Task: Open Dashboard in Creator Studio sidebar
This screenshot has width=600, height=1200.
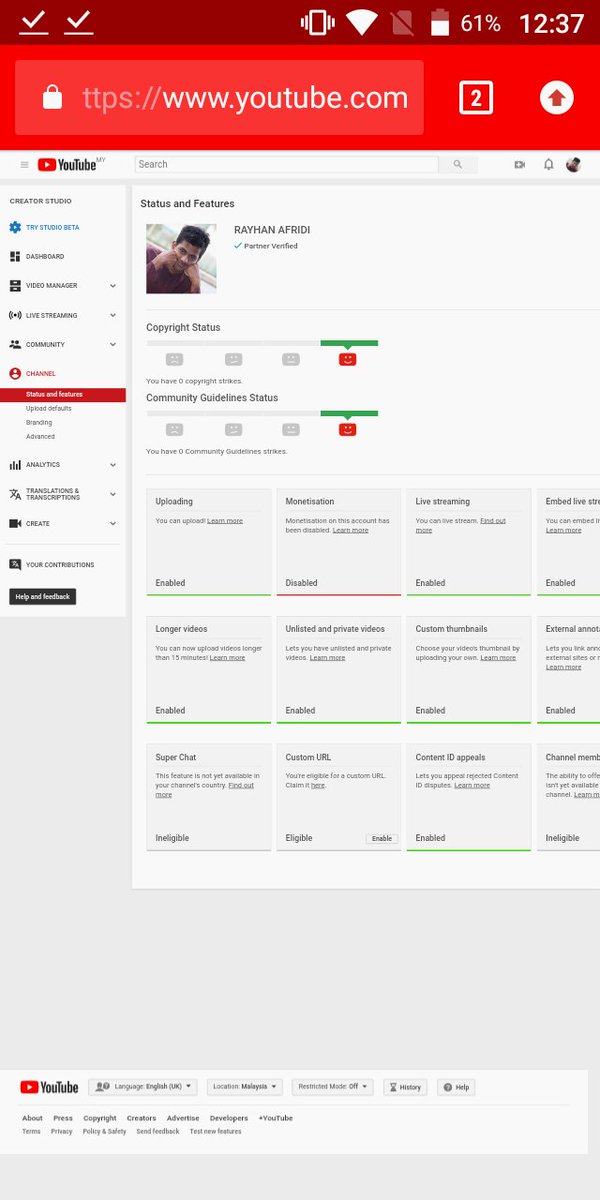Action: click(45, 257)
